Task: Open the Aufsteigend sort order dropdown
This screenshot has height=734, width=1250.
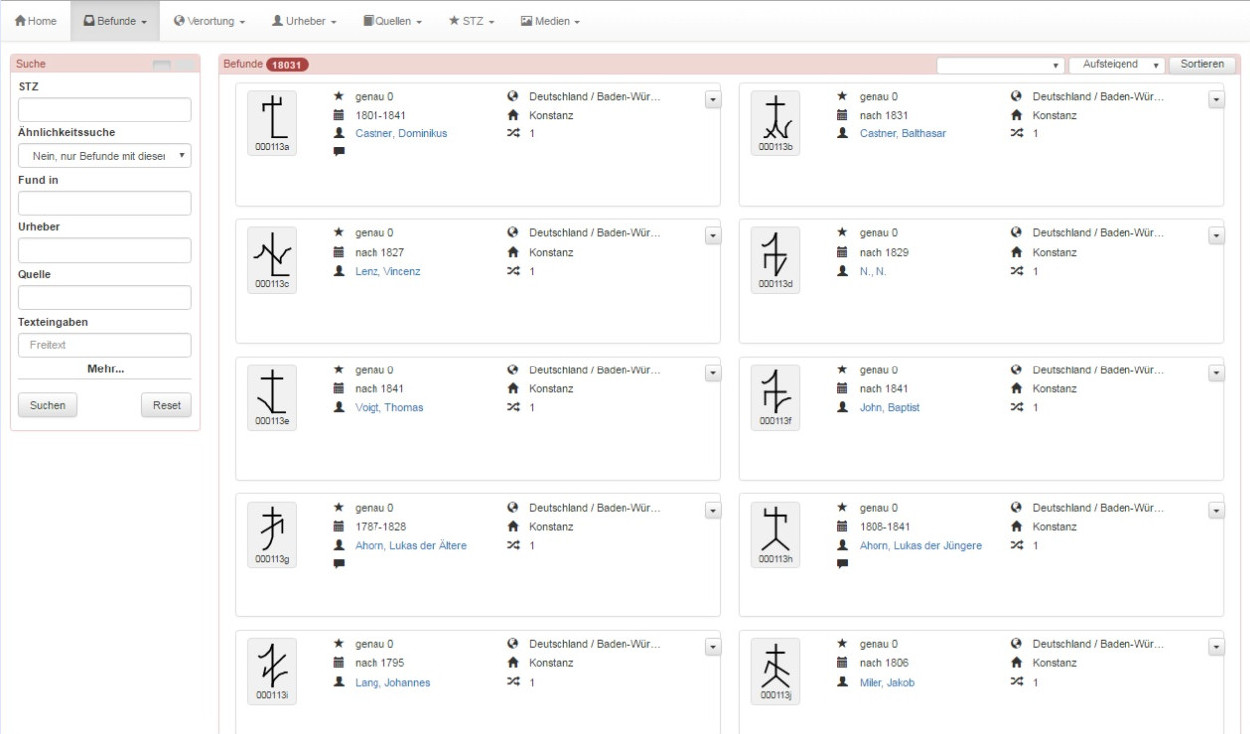Action: [1116, 65]
